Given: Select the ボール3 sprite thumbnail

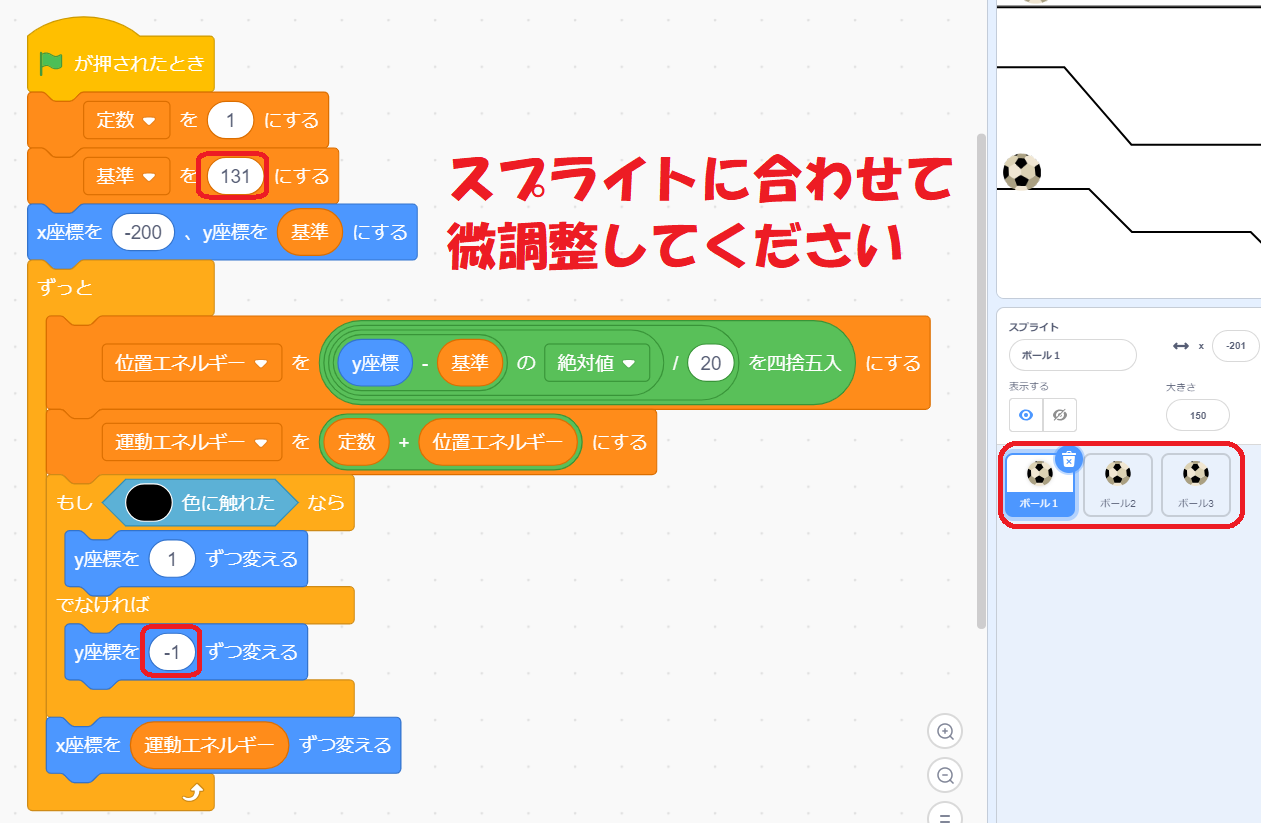Looking at the screenshot, I should pyautogui.click(x=1195, y=484).
